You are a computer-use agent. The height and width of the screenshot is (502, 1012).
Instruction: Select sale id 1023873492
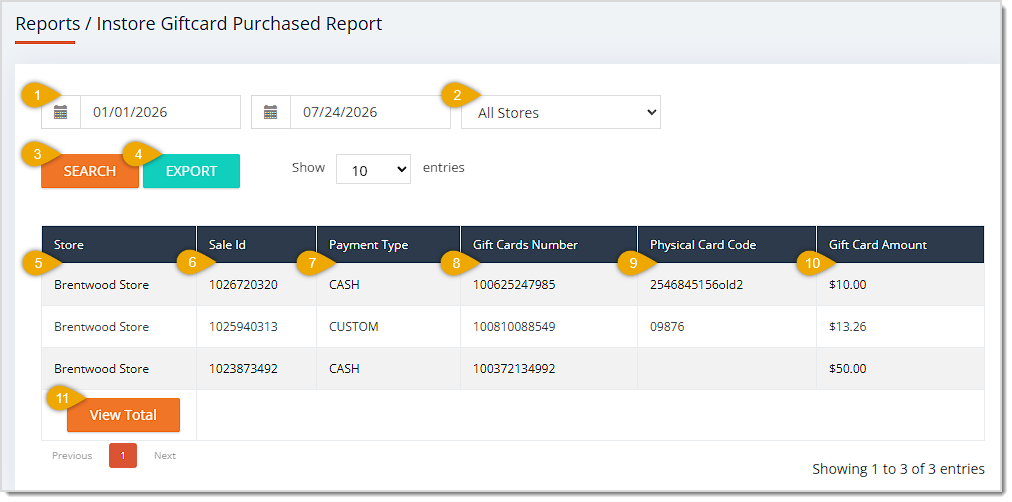(243, 368)
